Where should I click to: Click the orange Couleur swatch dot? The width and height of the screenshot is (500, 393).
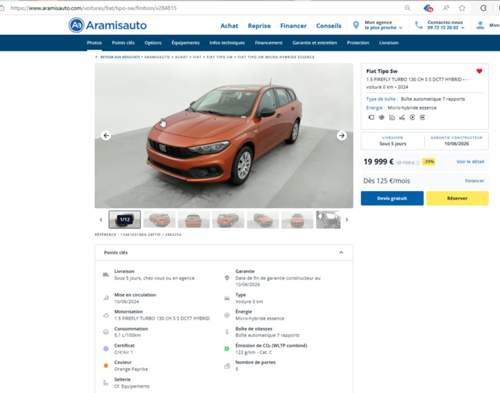pyautogui.click(x=106, y=366)
